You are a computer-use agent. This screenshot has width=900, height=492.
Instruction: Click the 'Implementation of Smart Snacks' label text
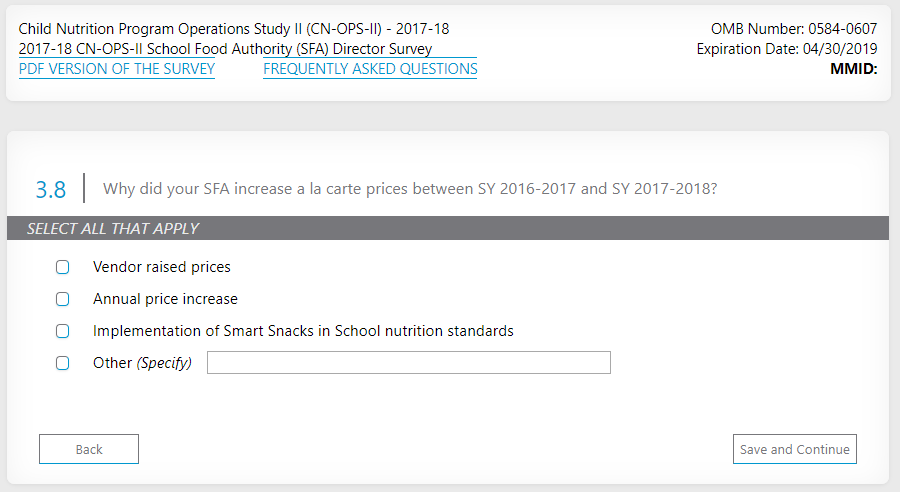coord(303,331)
